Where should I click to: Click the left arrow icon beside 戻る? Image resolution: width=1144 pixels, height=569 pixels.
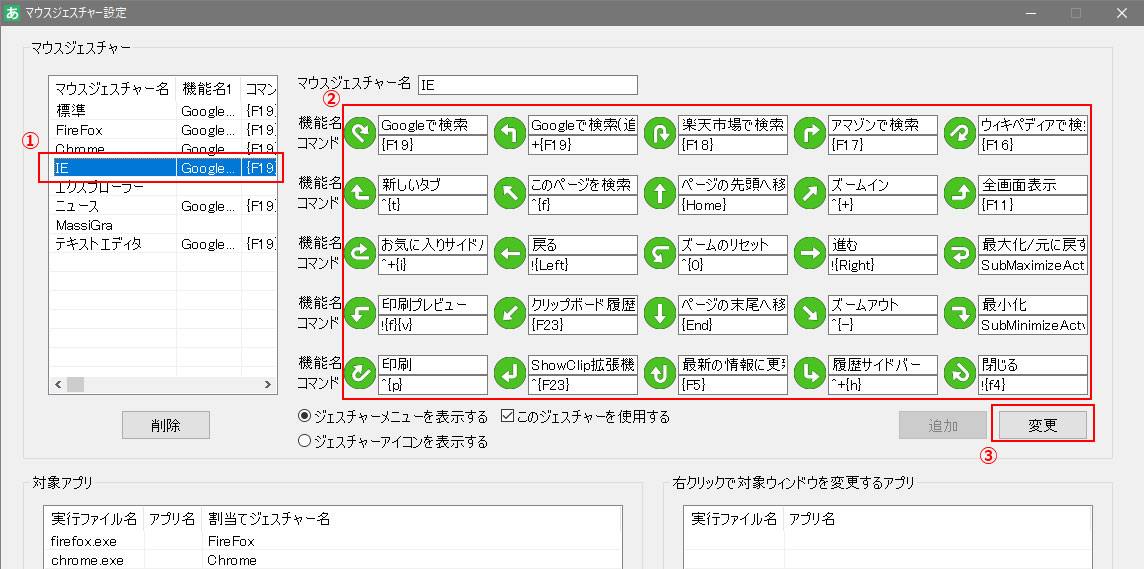click(x=509, y=252)
